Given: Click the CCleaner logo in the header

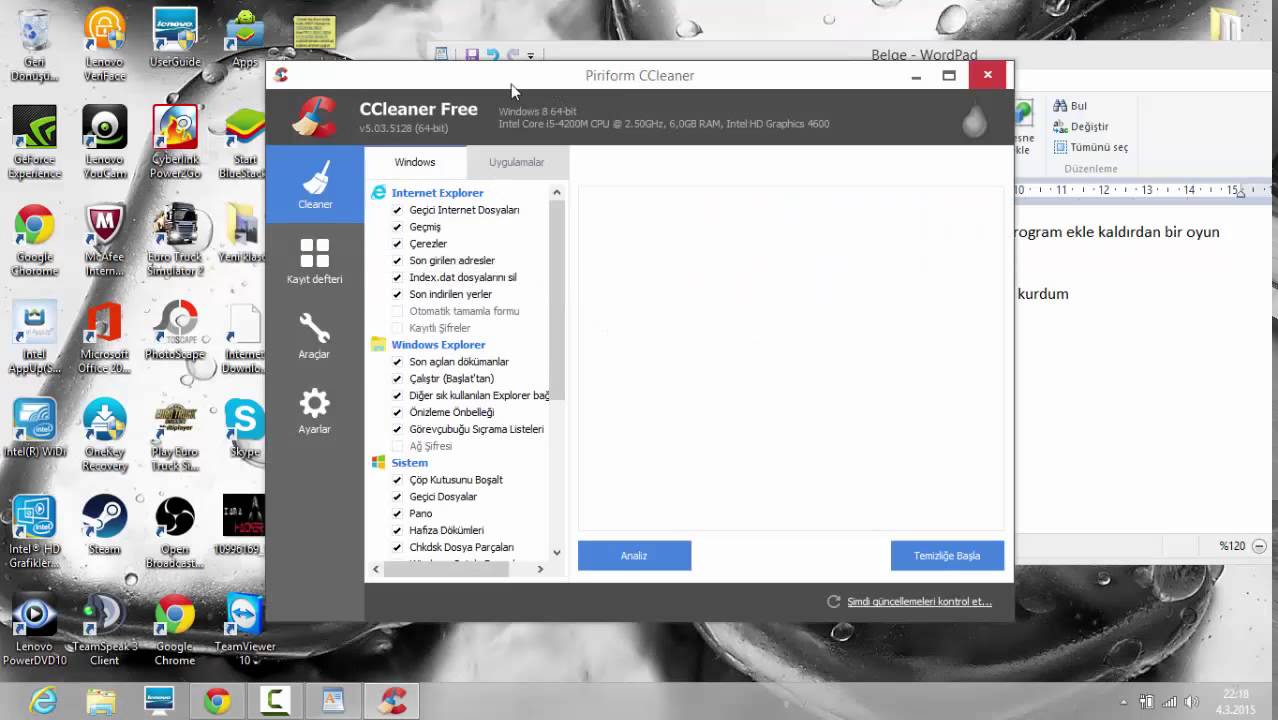Looking at the screenshot, I should coord(314,116).
